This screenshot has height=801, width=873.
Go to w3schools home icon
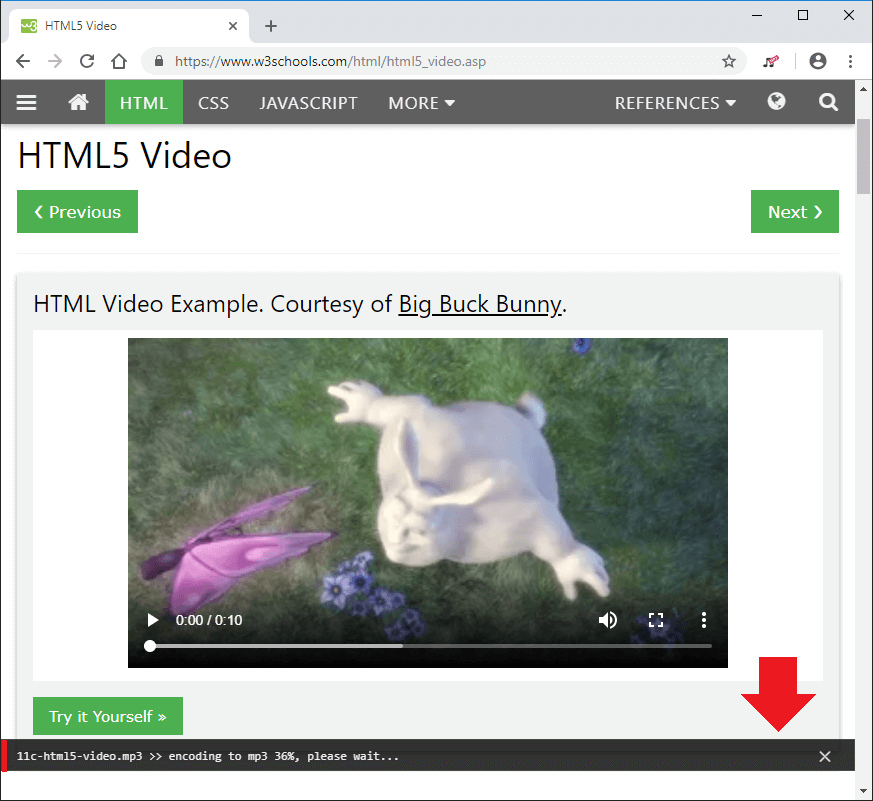point(79,102)
